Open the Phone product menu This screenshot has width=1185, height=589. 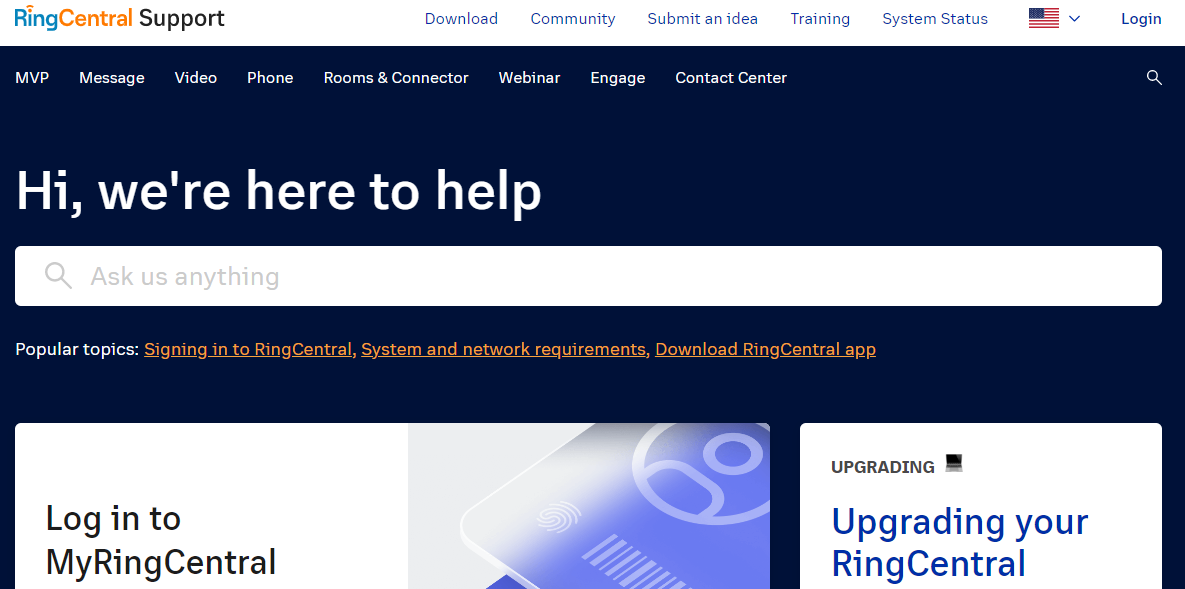click(270, 78)
